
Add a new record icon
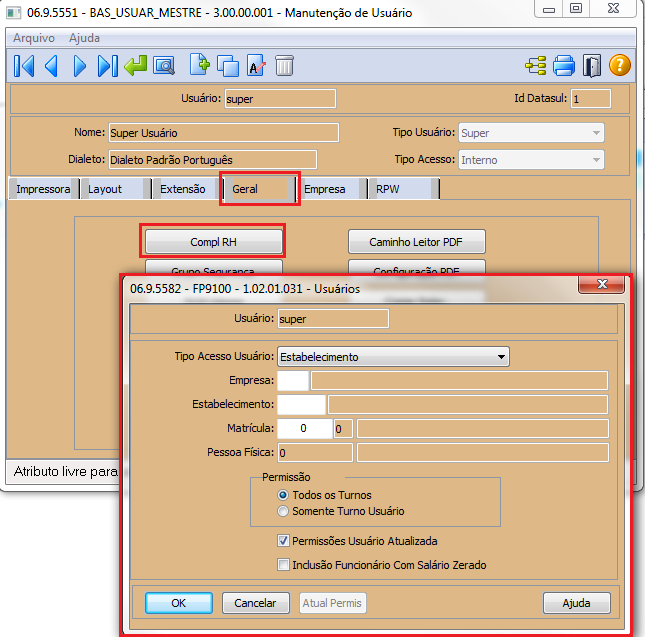coord(200,65)
